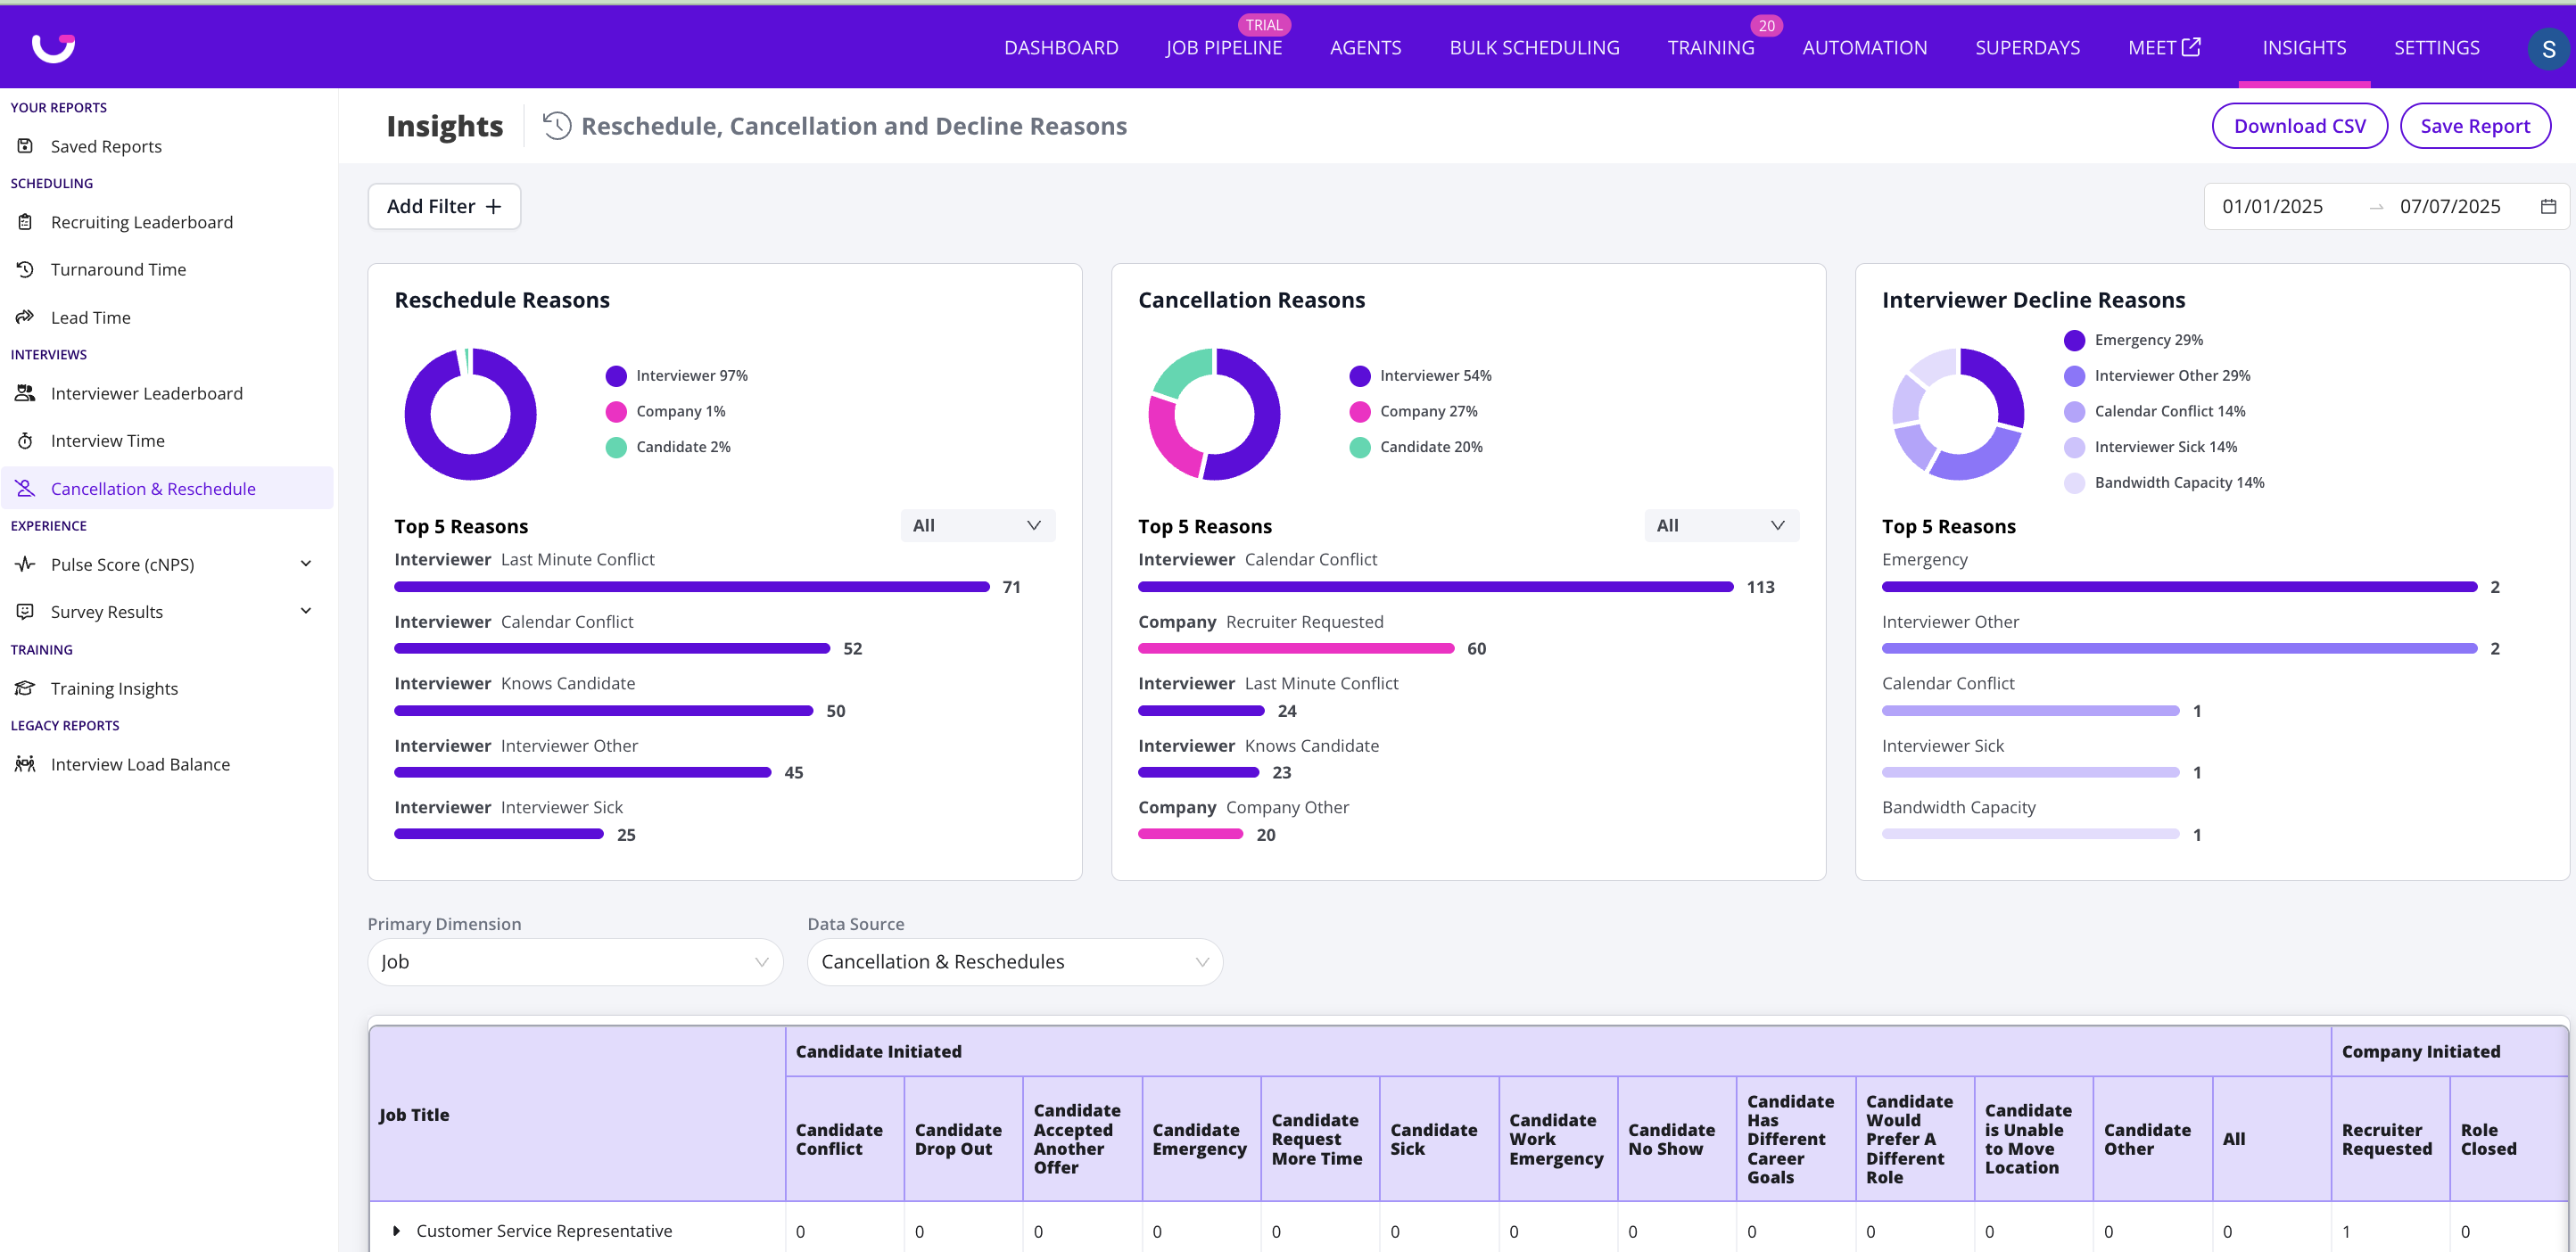Image resolution: width=2576 pixels, height=1252 pixels.
Task: Click the Add Filter button
Action: tap(444, 207)
